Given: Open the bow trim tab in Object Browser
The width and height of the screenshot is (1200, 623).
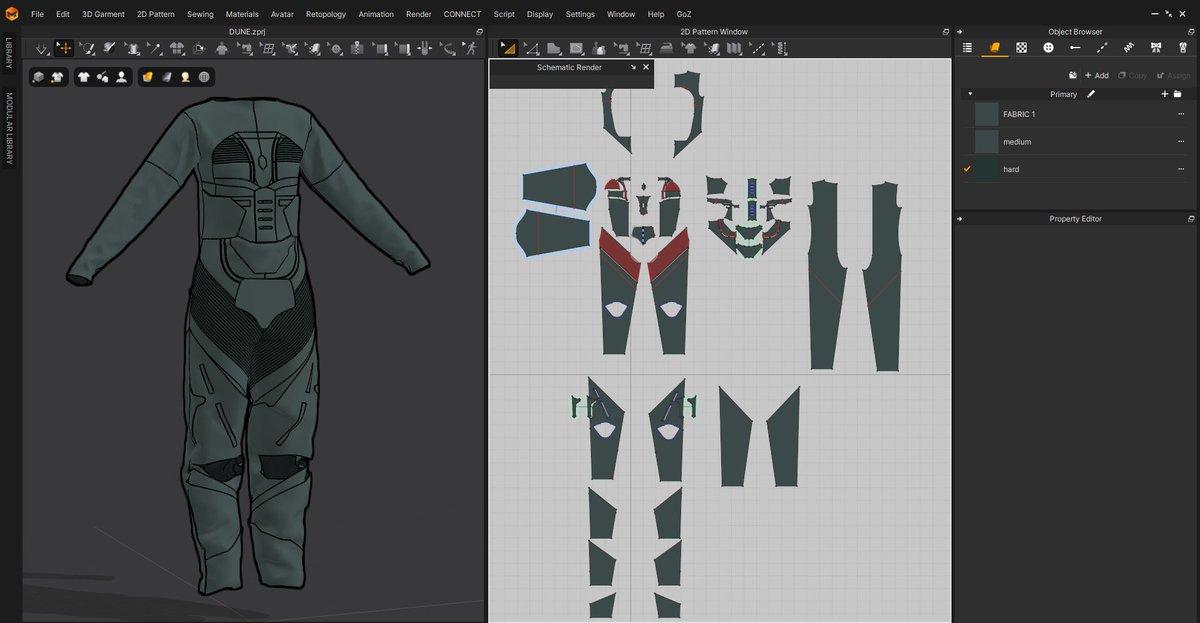Looking at the screenshot, I should tap(1156, 47).
